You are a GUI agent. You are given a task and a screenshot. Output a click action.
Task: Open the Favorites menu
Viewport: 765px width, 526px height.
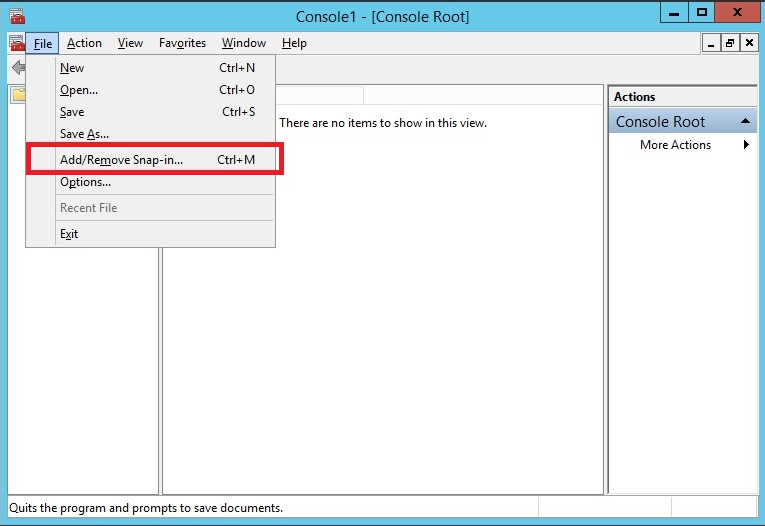pos(182,43)
